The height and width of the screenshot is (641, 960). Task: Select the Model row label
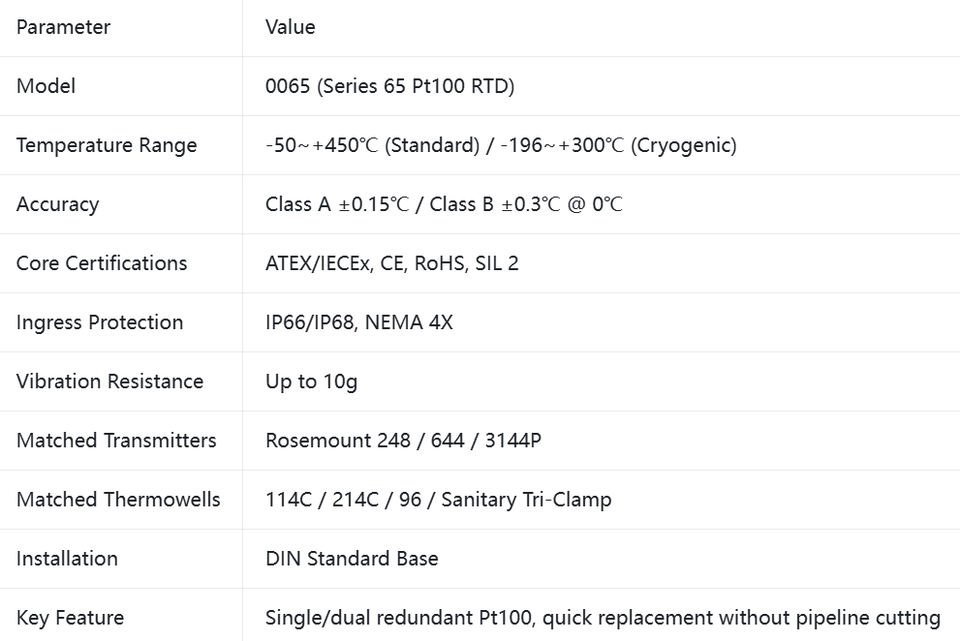[x=46, y=86]
